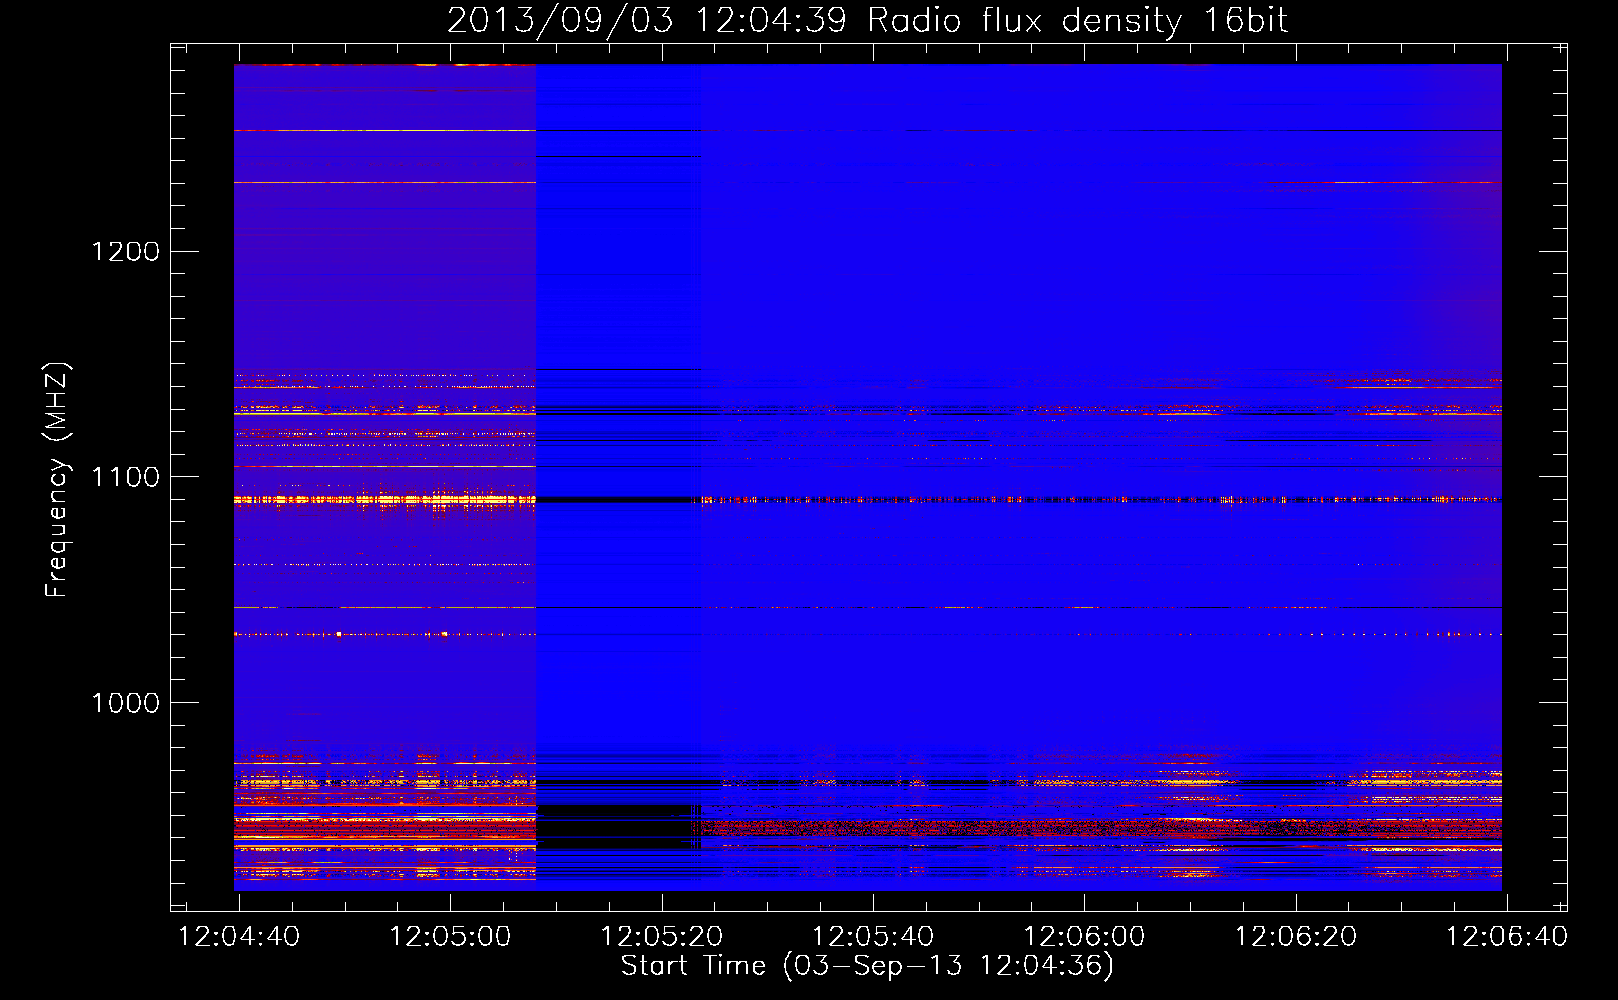1618x1000 pixels.
Task: Click the 12:05:00 time tick label
Action: [450, 937]
